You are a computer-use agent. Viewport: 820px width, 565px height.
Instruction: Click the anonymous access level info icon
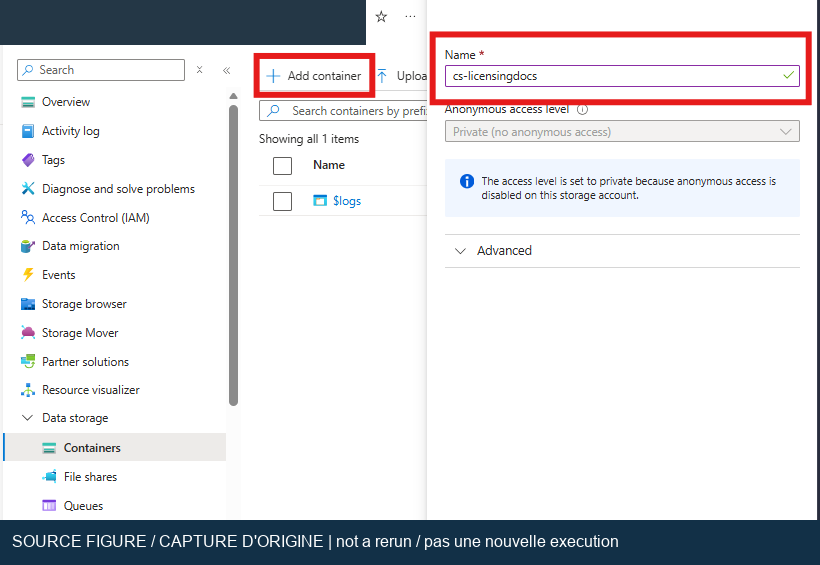582,109
